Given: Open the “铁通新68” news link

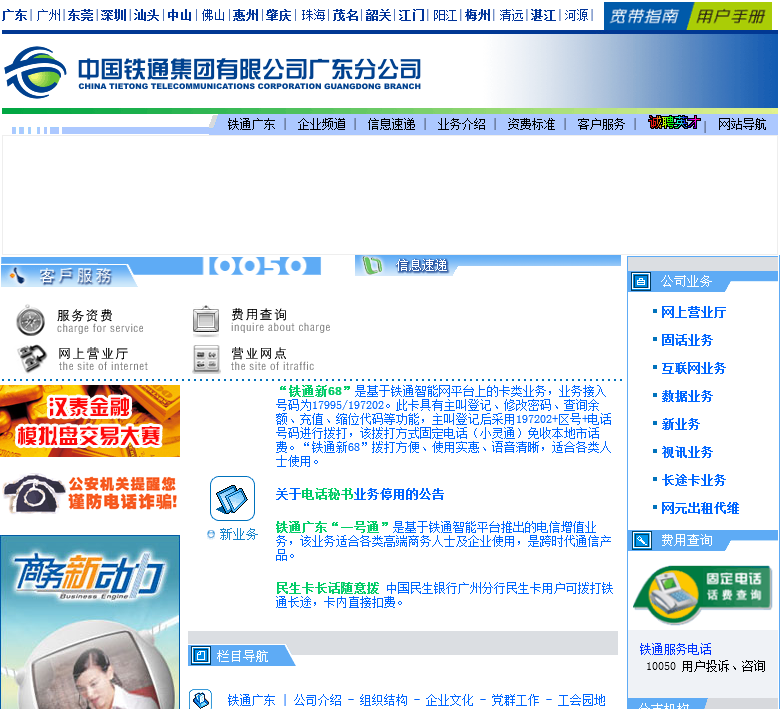Looking at the screenshot, I should click(x=314, y=392).
